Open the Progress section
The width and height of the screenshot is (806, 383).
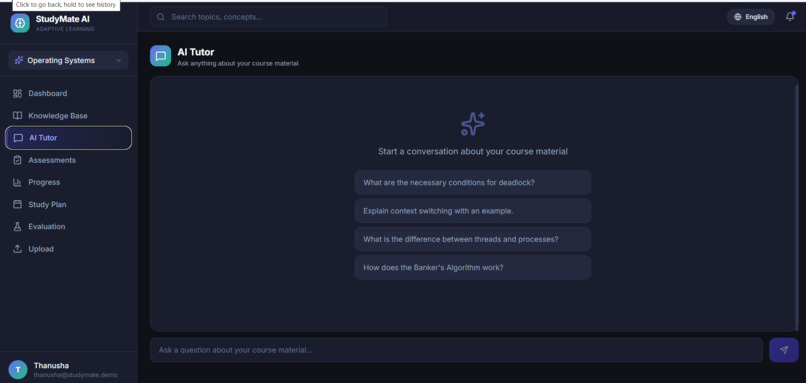click(x=68, y=183)
